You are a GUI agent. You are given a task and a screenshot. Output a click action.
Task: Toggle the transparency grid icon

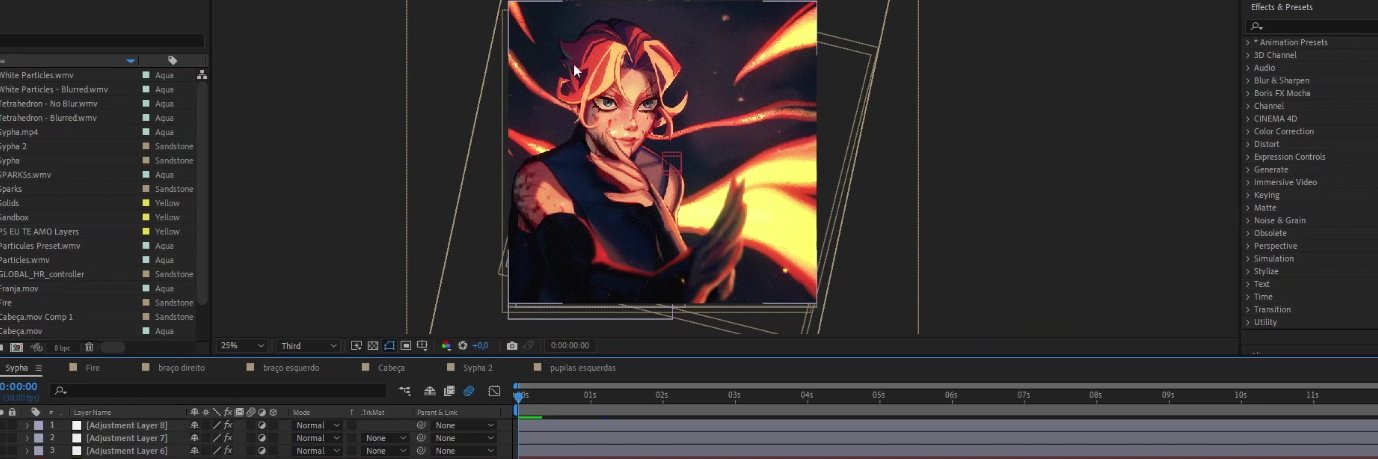pos(373,345)
